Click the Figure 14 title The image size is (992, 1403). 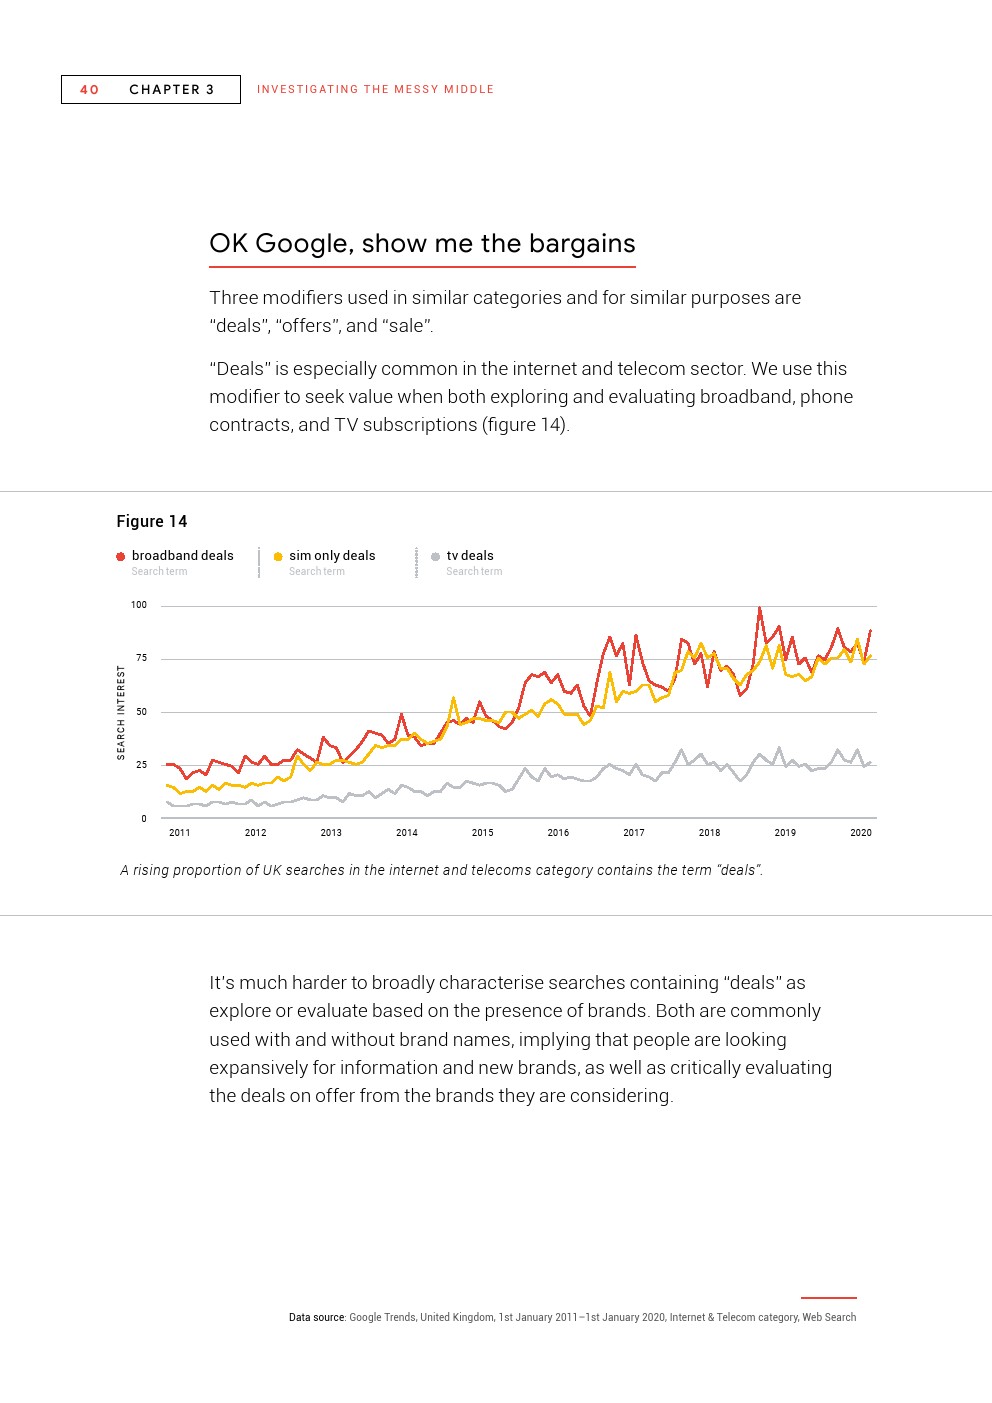(x=152, y=521)
